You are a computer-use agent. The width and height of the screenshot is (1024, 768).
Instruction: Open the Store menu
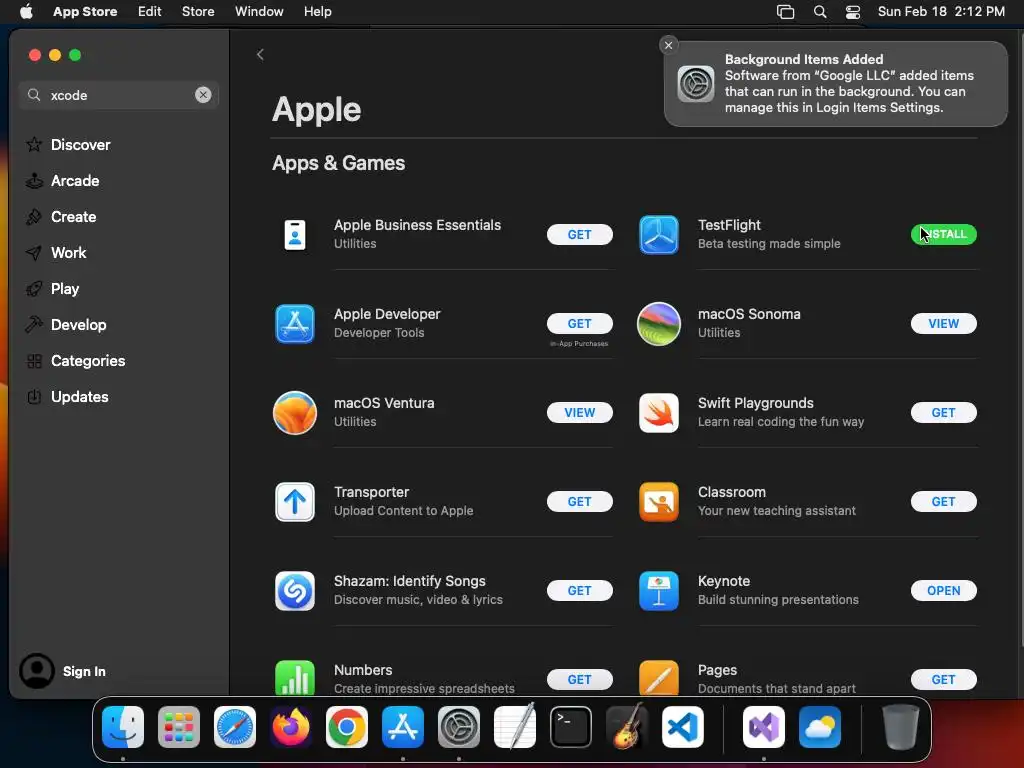point(198,11)
